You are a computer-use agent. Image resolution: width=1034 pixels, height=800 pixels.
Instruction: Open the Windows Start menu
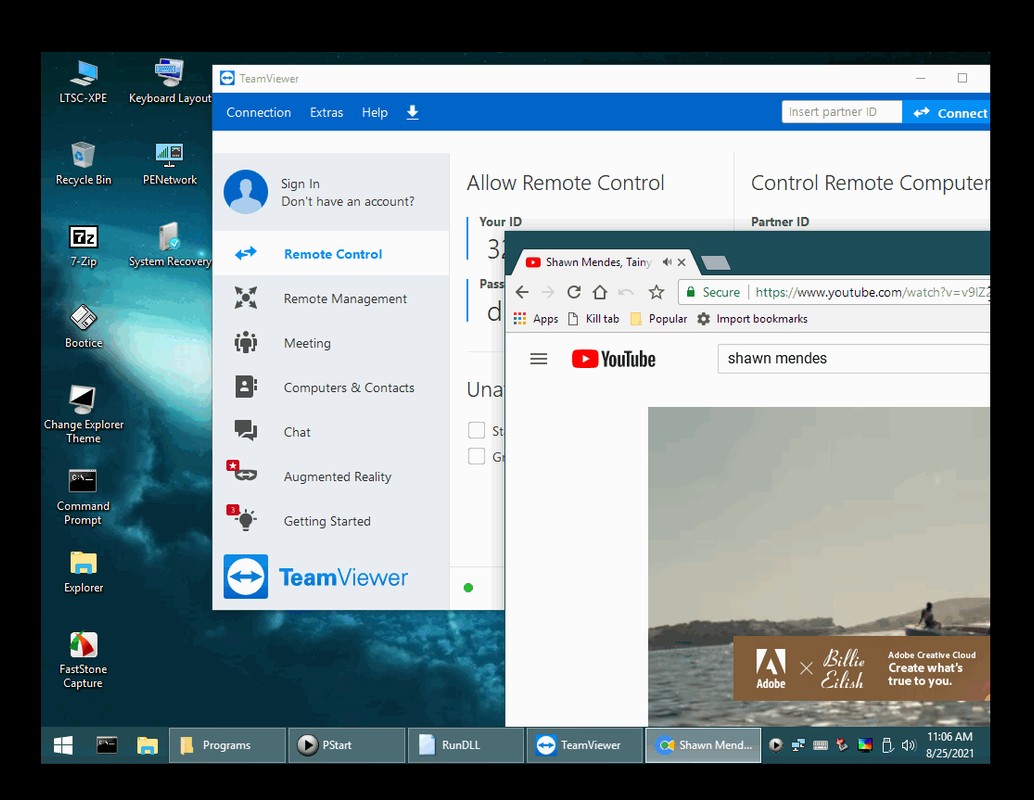[x=63, y=745]
